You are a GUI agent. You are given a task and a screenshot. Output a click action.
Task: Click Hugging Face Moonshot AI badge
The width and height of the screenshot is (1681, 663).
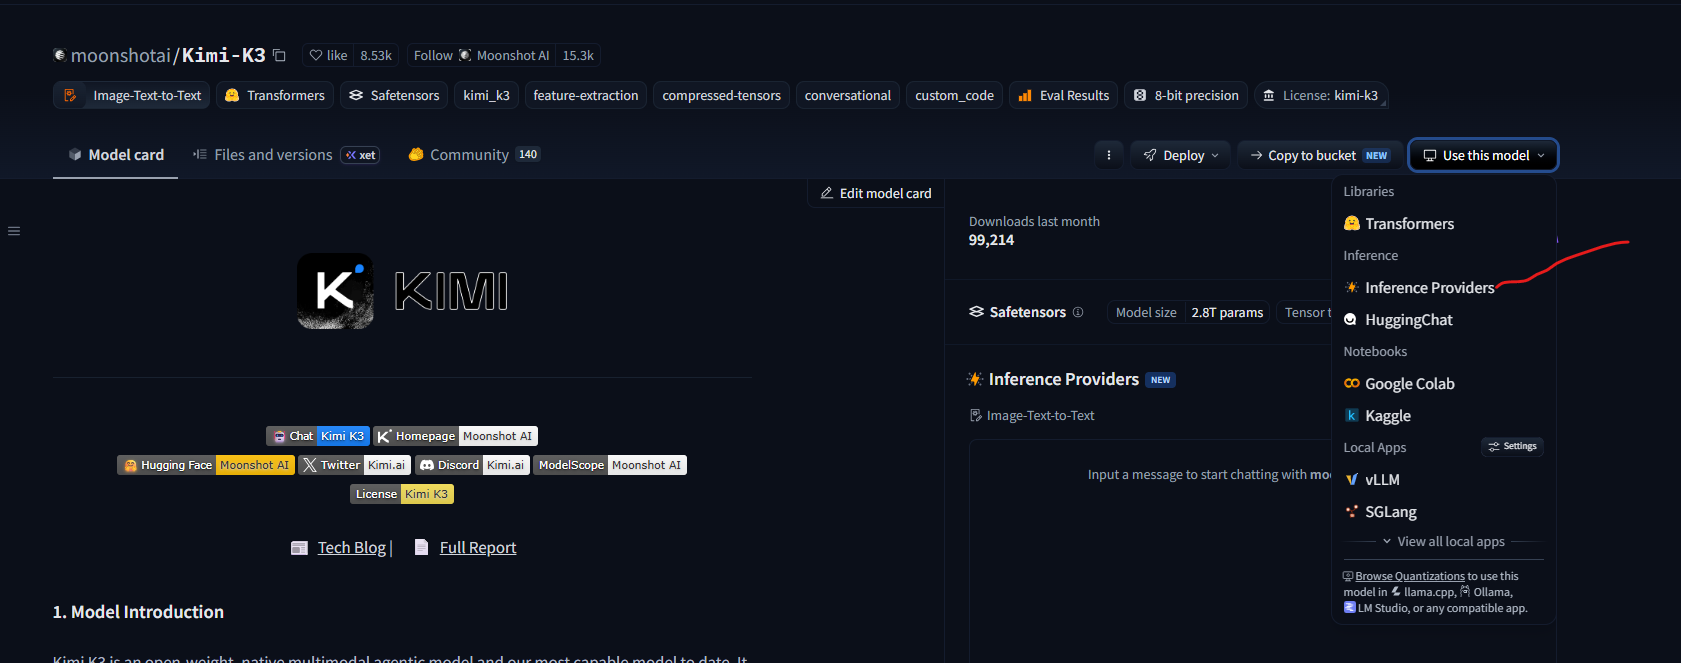click(x=206, y=465)
